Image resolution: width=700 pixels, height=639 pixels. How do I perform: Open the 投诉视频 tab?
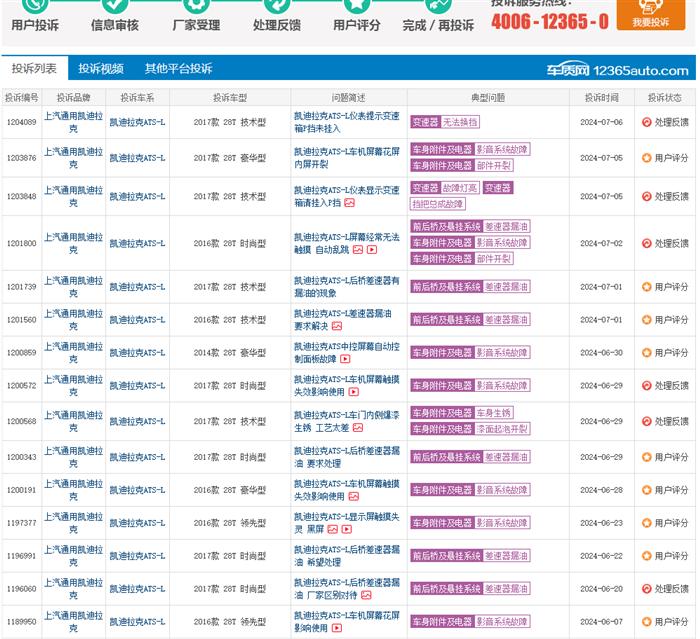click(x=101, y=68)
